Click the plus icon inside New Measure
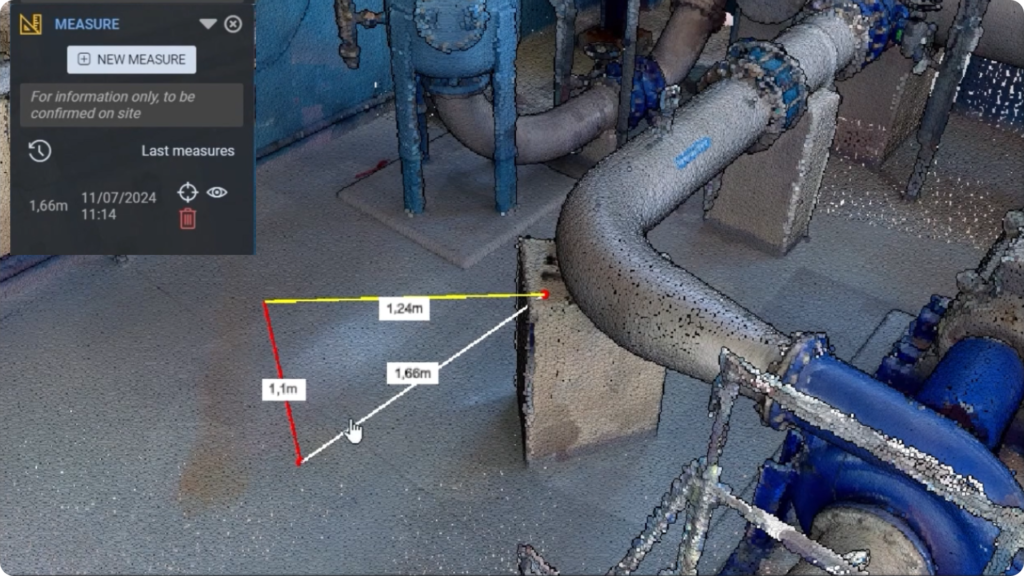 point(83,59)
